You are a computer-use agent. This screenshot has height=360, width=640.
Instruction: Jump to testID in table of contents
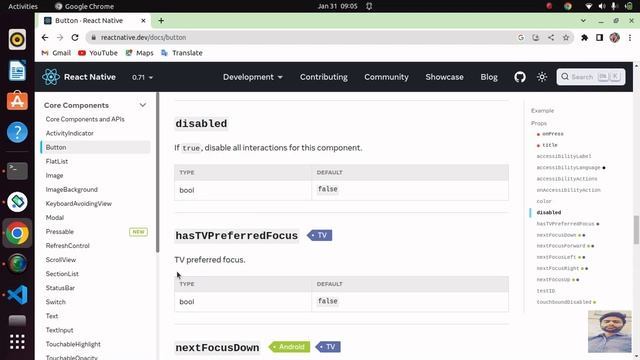click(x=546, y=291)
